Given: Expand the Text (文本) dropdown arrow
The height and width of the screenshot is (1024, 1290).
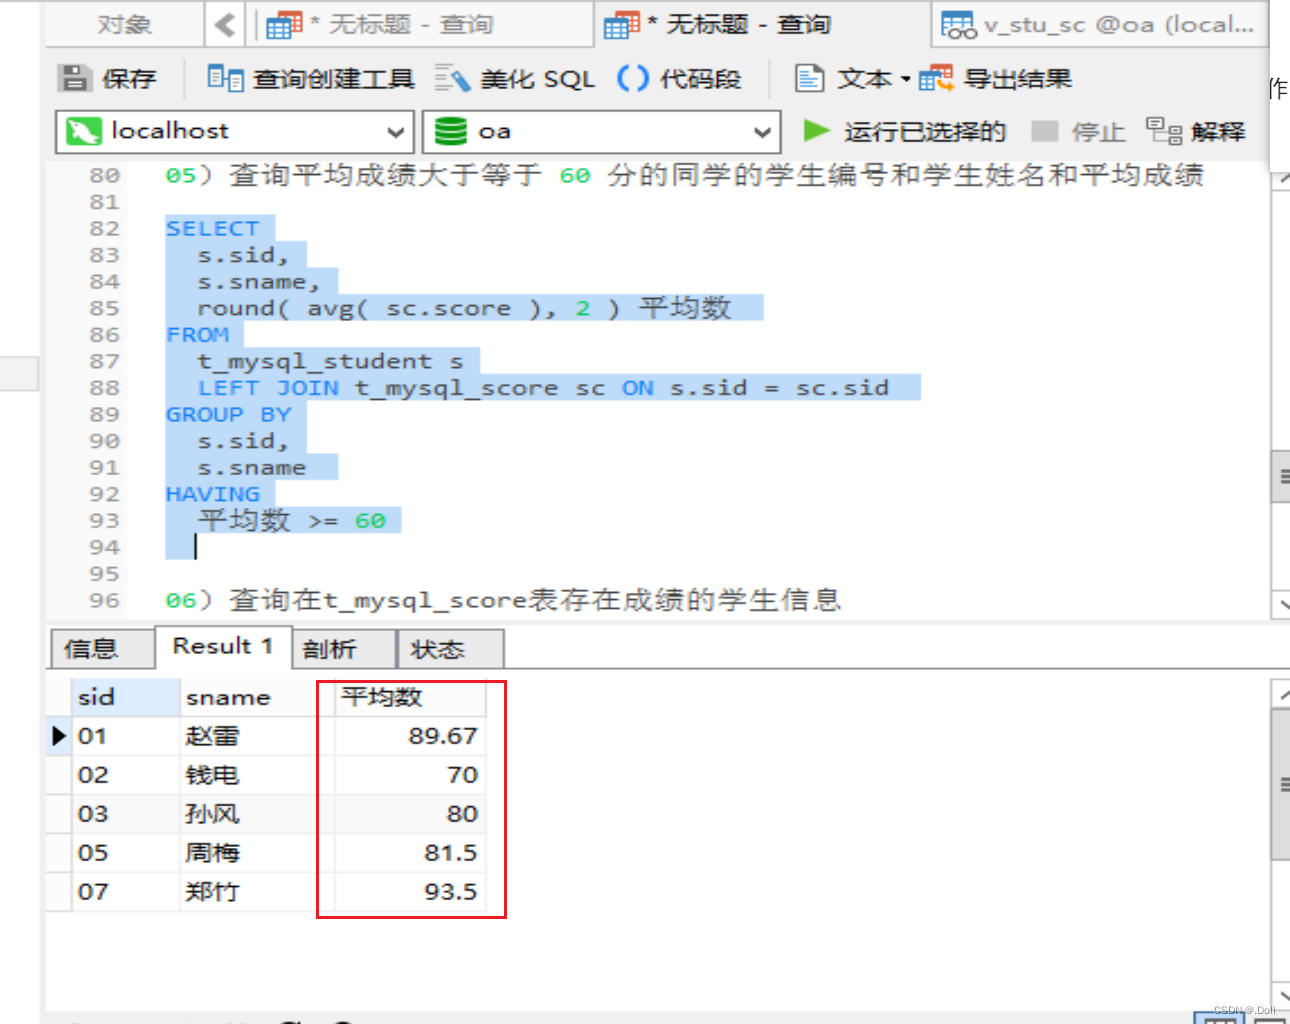Looking at the screenshot, I should [905, 79].
